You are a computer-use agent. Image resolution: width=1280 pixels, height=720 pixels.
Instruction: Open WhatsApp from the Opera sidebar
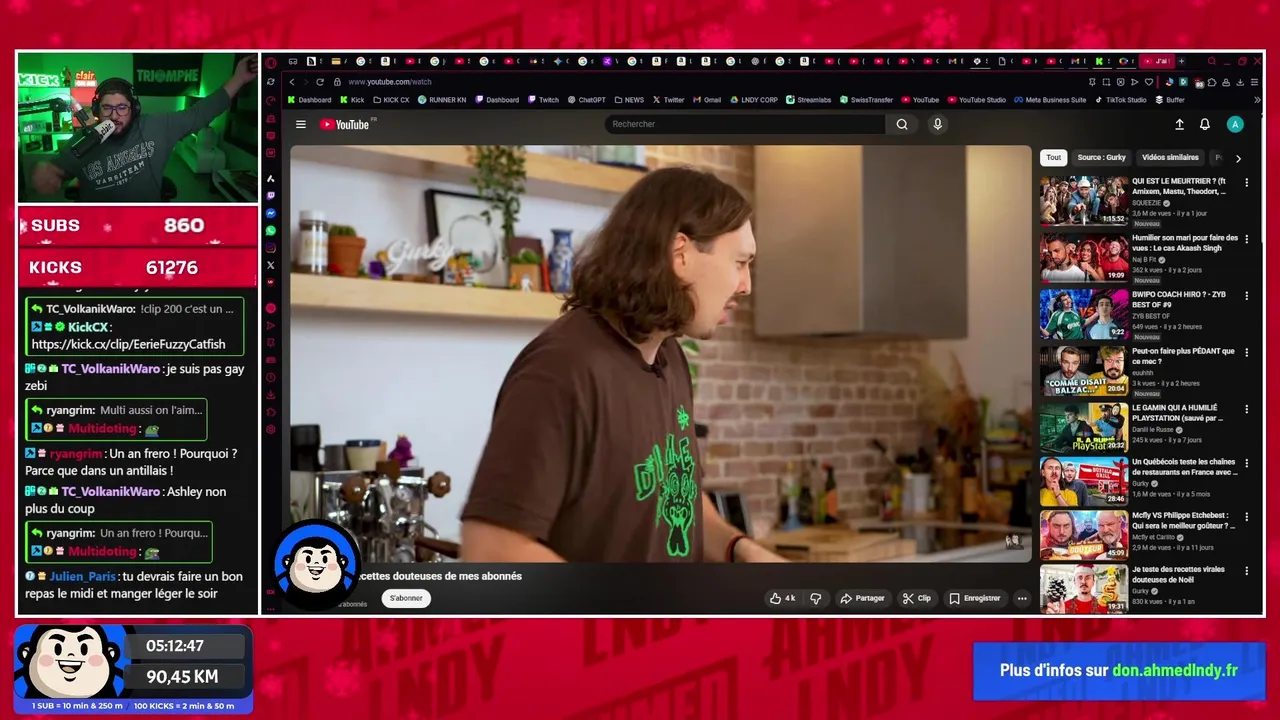point(271,230)
